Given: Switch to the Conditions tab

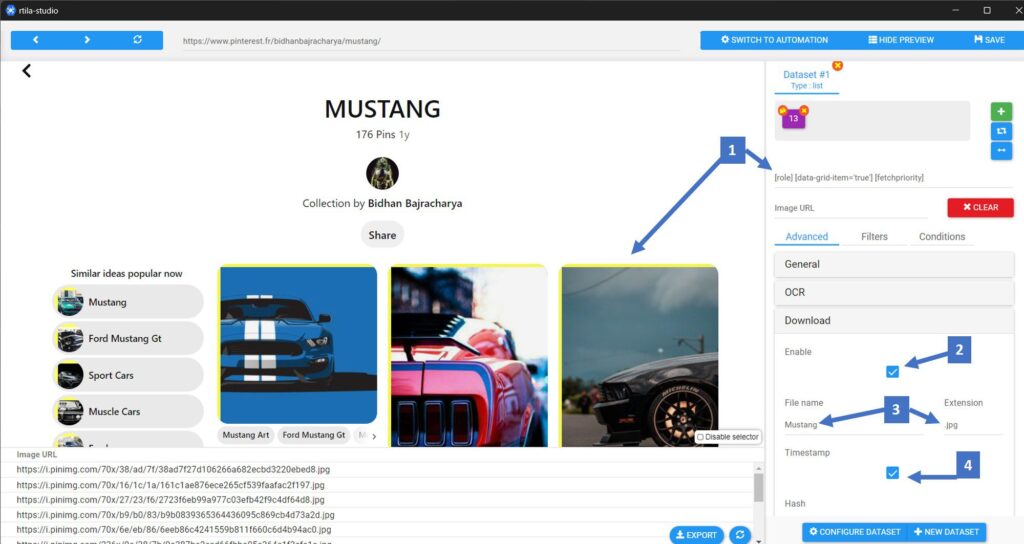Looking at the screenshot, I should (x=942, y=236).
